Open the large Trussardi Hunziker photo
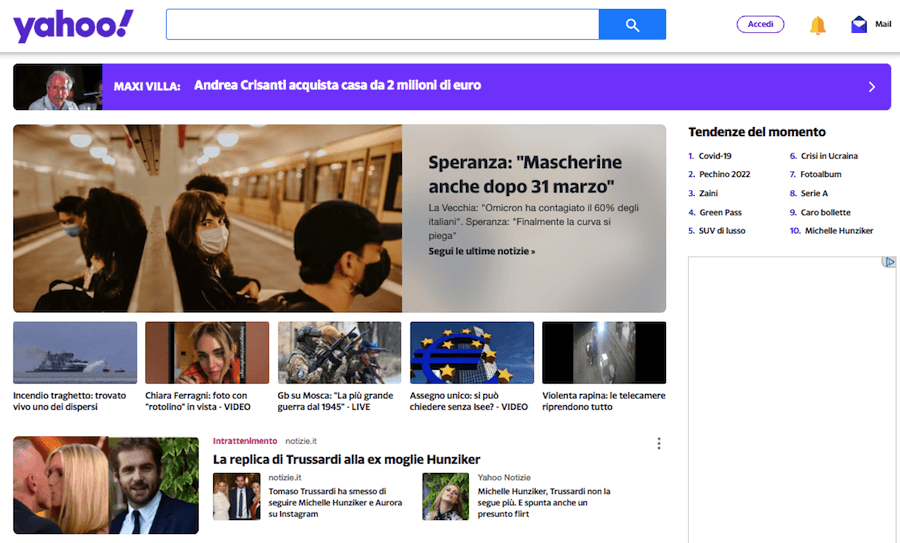This screenshot has height=543, width=900. pyautogui.click(x=106, y=486)
